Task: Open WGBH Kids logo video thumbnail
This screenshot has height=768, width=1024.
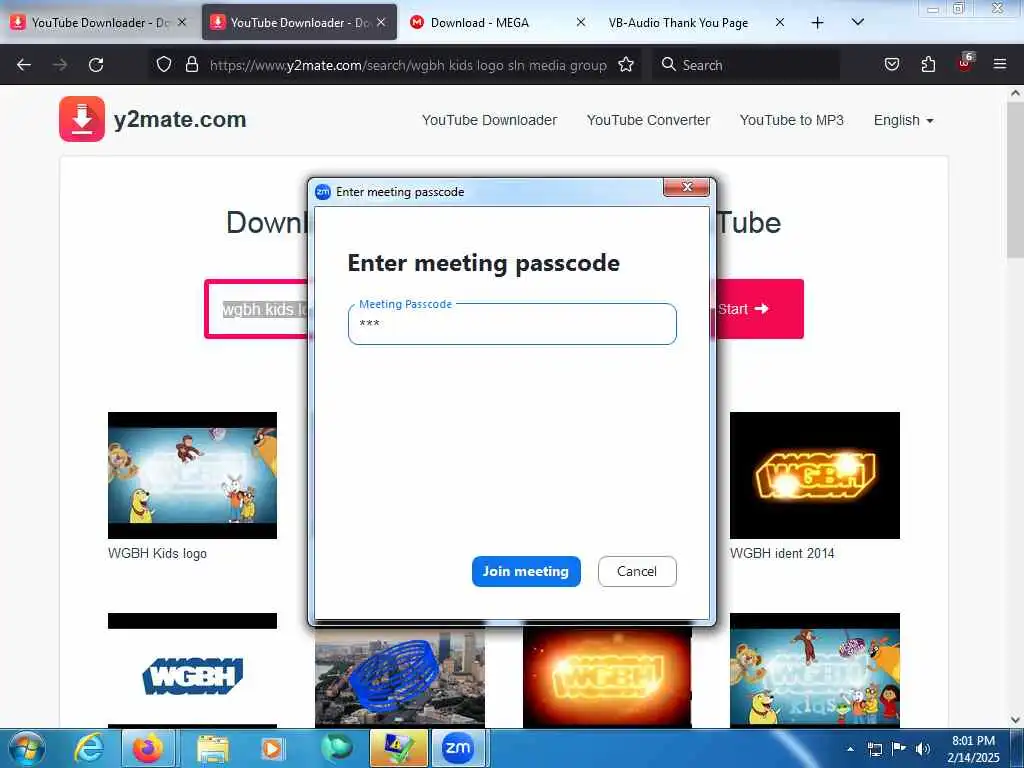Action: [192, 475]
